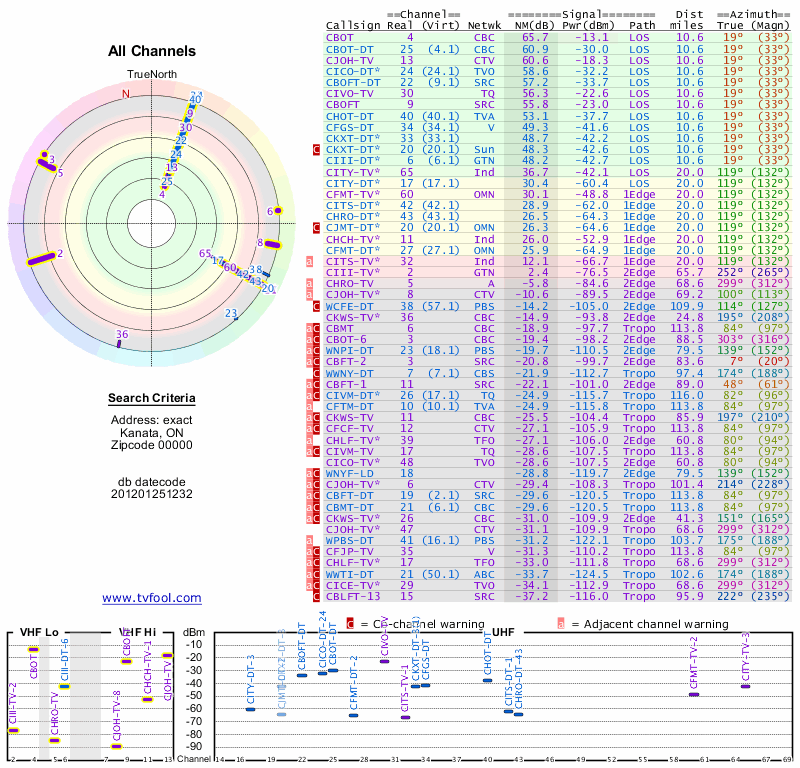Click the CBOT callsign in first row

click(x=341, y=37)
